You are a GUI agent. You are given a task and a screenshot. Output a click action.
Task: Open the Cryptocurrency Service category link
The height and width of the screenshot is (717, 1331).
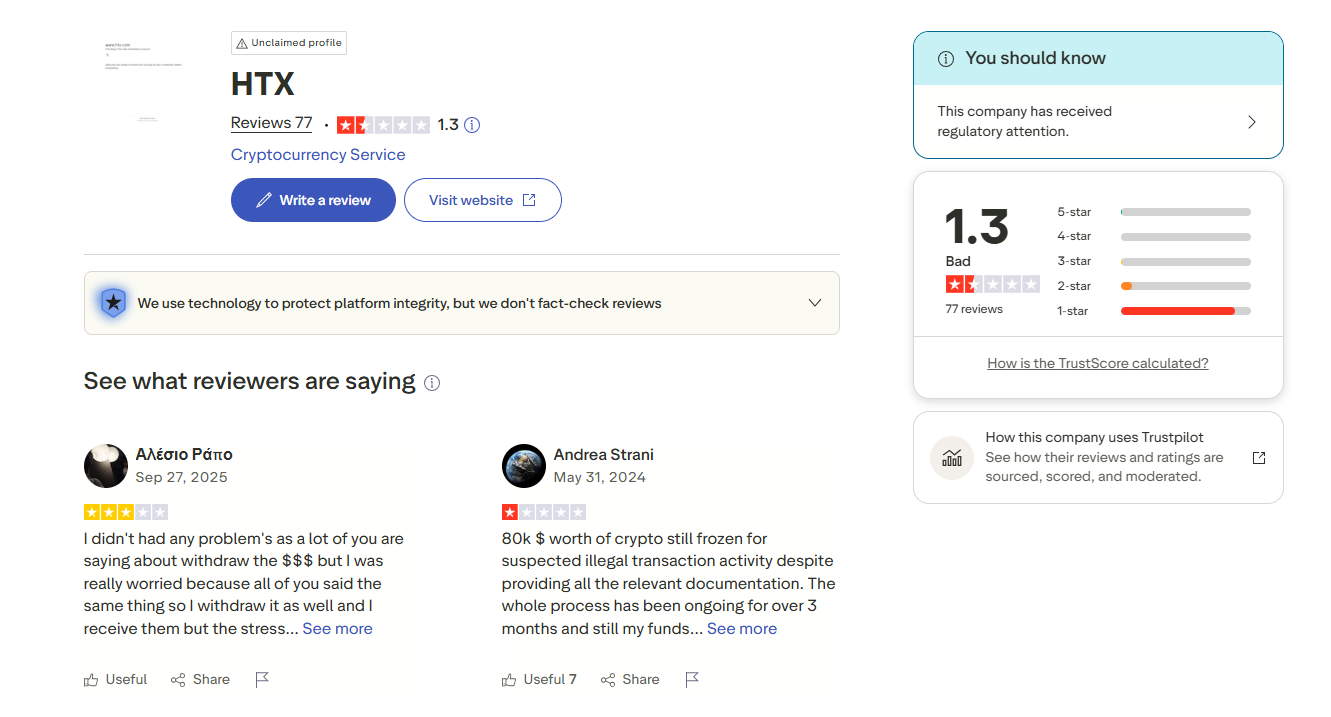click(x=318, y=155)
